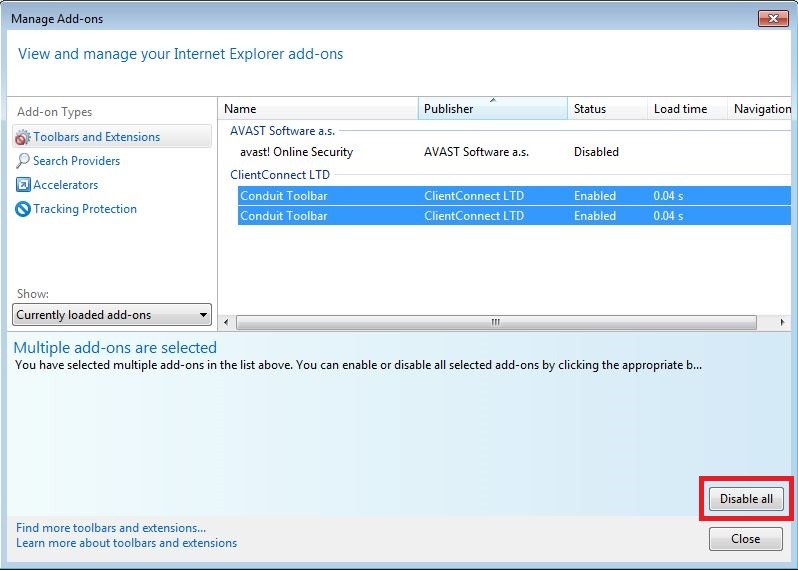Image resolution: width=798 pixels, height=570 pixels.
Task: Sort list by Status column header
Action: click(607, 109)
